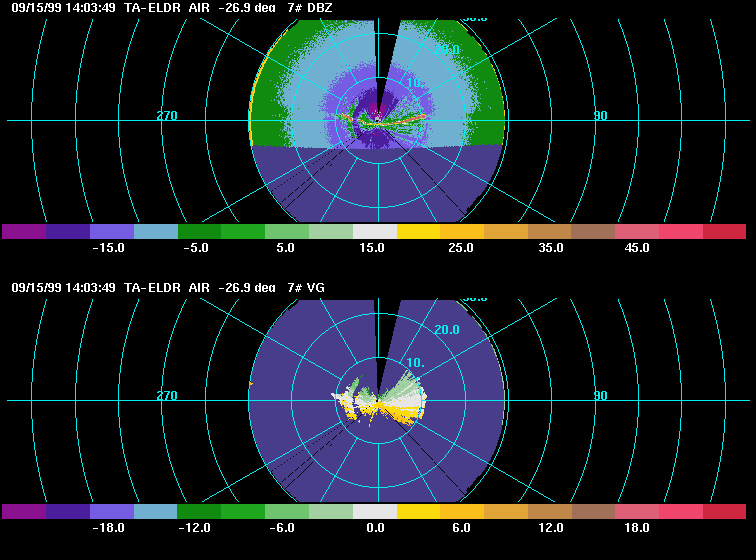This screenshot has width=756, height=560.
Task: Click the 25.0 scale label under DBZ bar
Action: pos(461,248)
